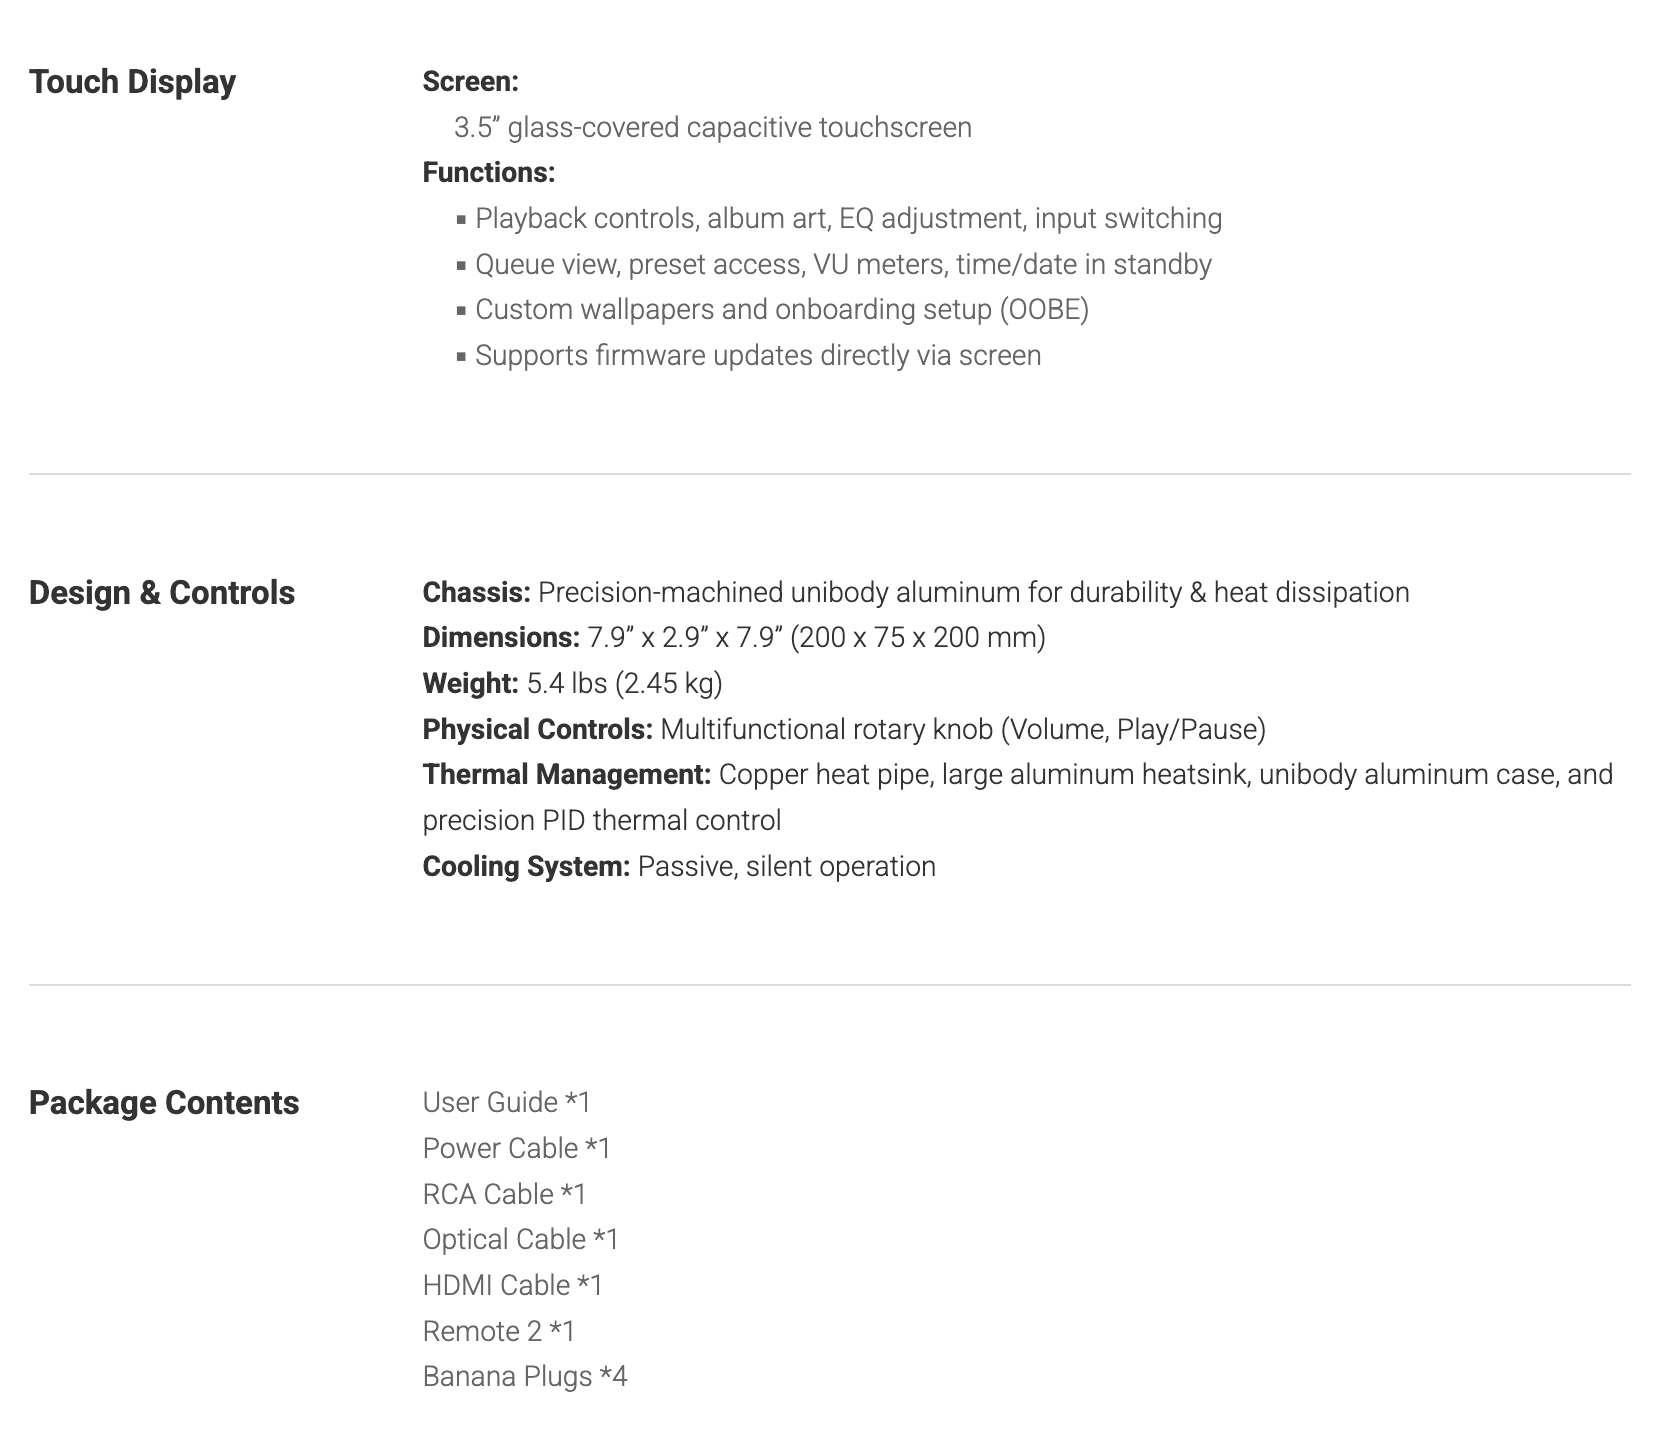Click the Touch Display section heading
Image resolution: width=1666 pixels, height=1430 pixels.
tap(132, 82)
